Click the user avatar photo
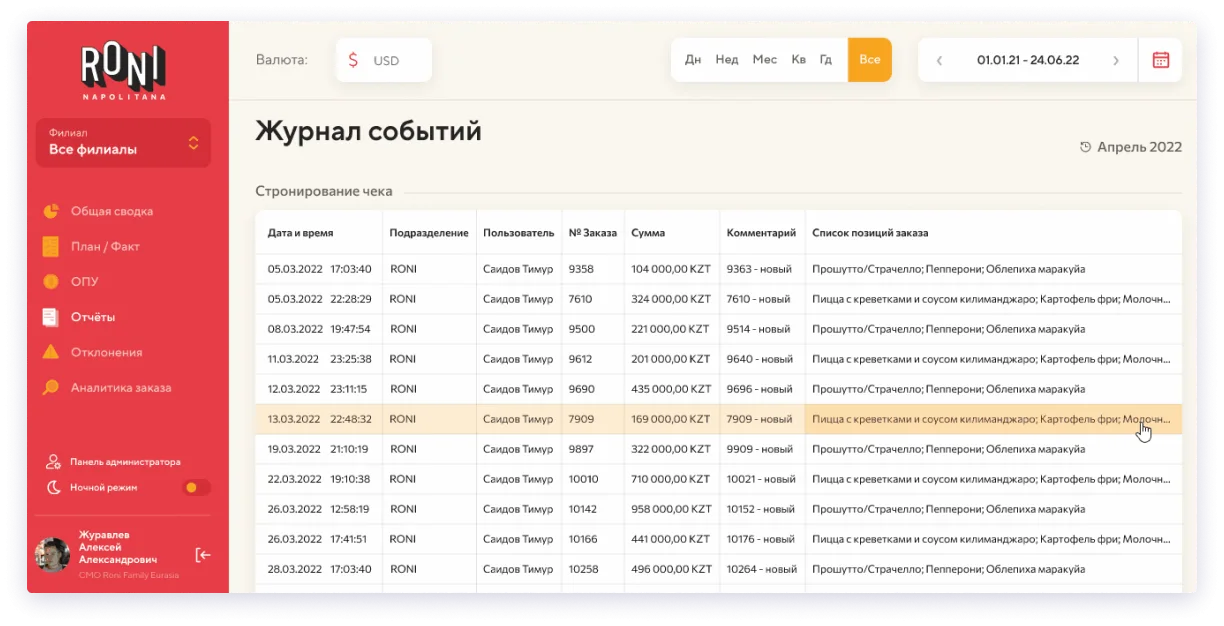 (x=52, y=555)
